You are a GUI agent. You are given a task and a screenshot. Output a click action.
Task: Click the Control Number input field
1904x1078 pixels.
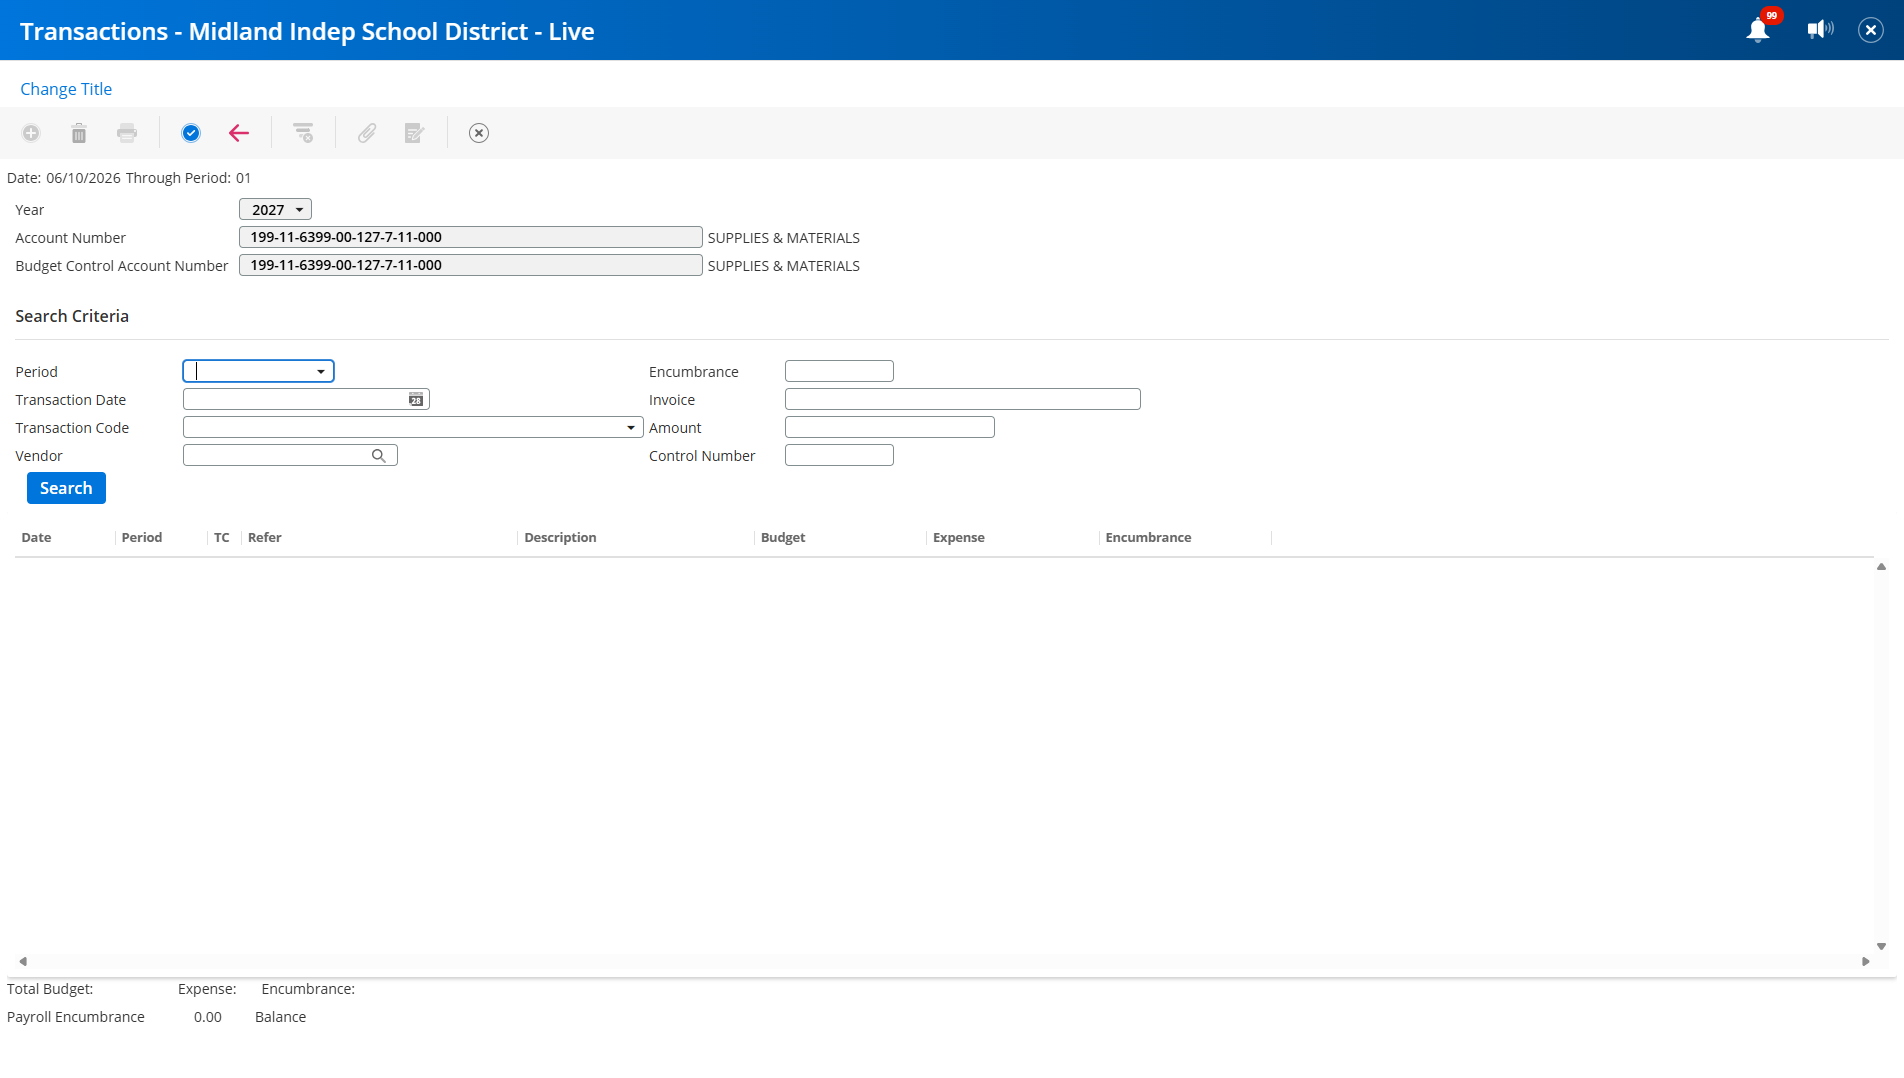(x=839, y=455)
